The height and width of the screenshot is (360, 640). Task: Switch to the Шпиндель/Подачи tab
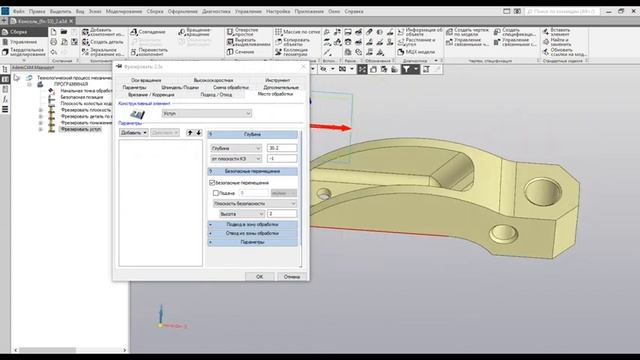[x=180, y=87]
